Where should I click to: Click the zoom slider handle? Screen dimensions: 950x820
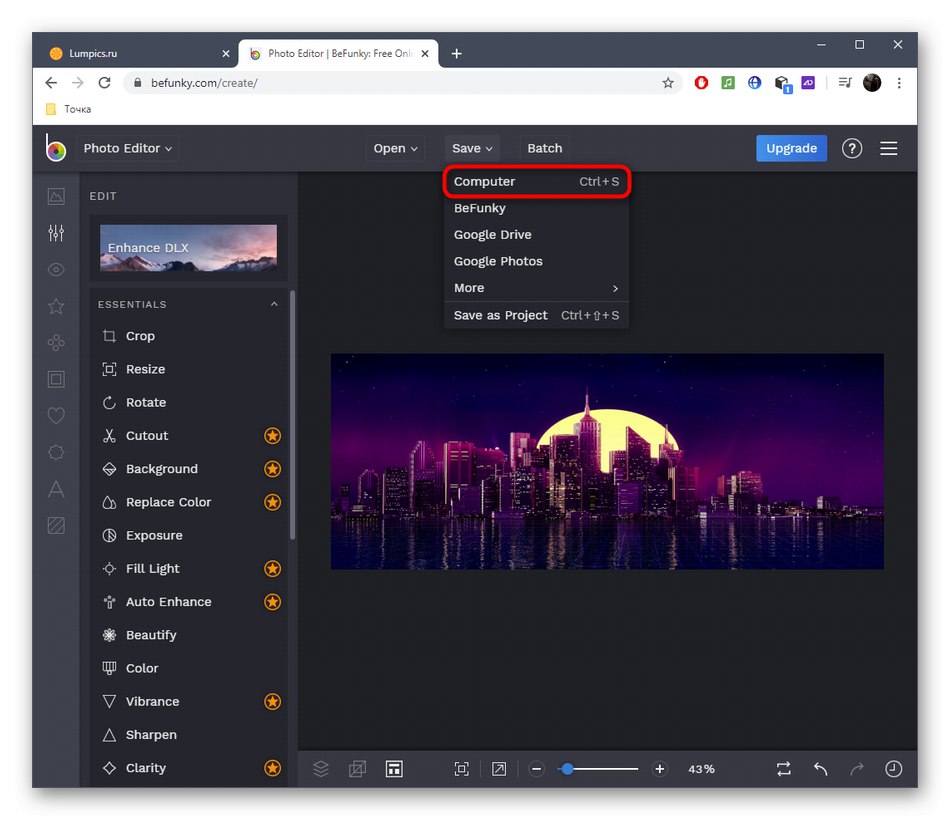click(x=567, y=769)
